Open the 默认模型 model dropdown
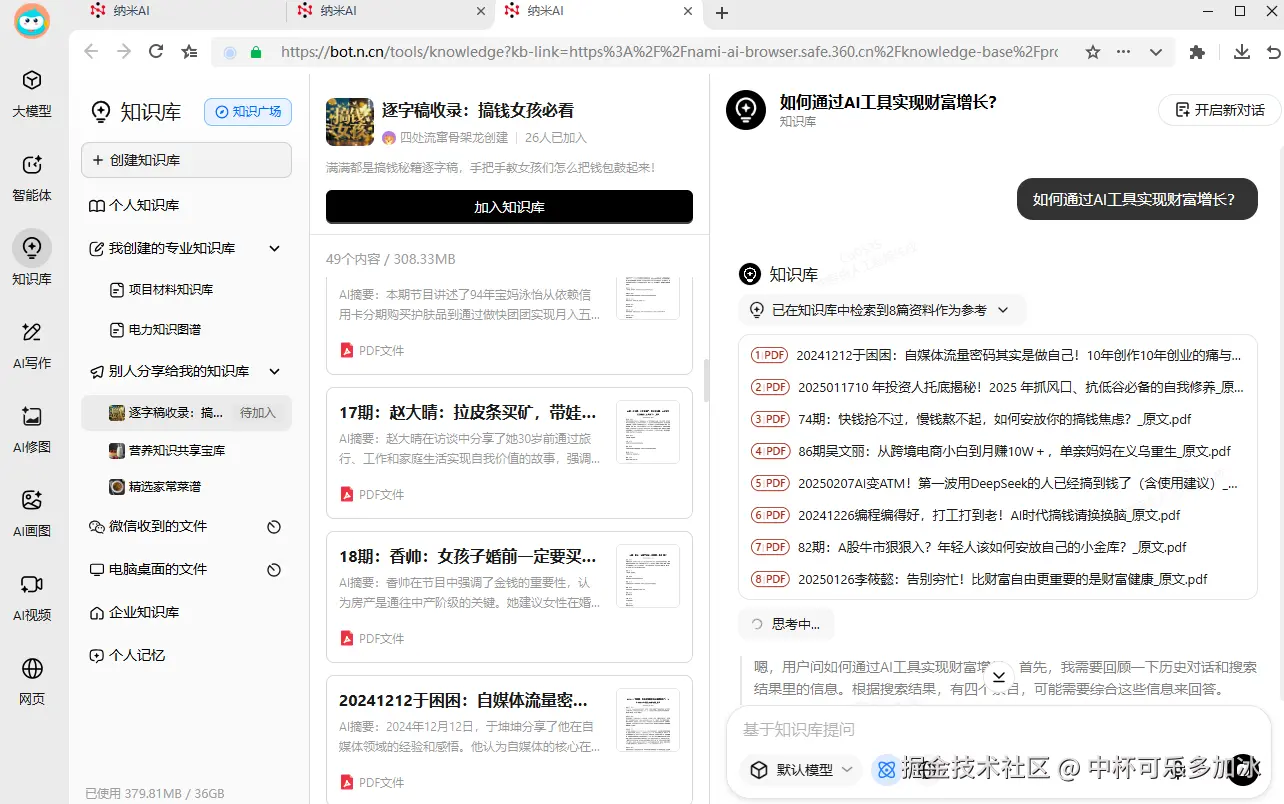 [x=801, y=770]
